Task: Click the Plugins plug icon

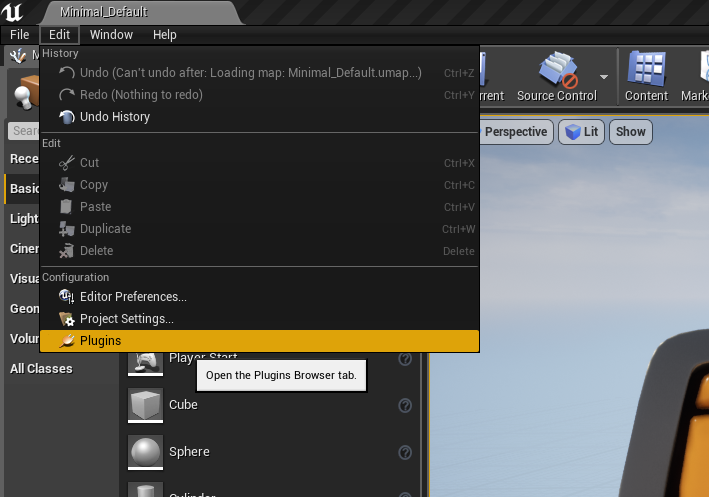Action: (x=67, y=341)
